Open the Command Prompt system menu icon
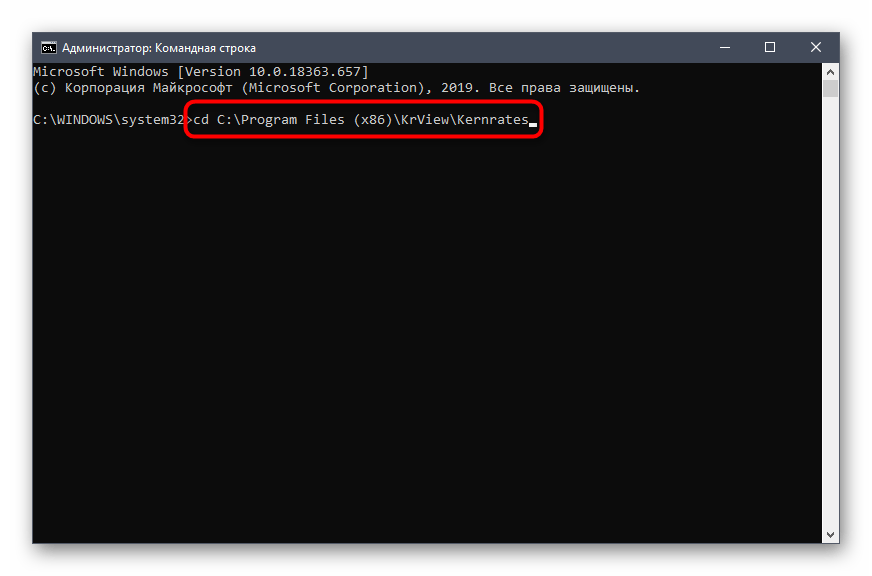 [48, 47]
